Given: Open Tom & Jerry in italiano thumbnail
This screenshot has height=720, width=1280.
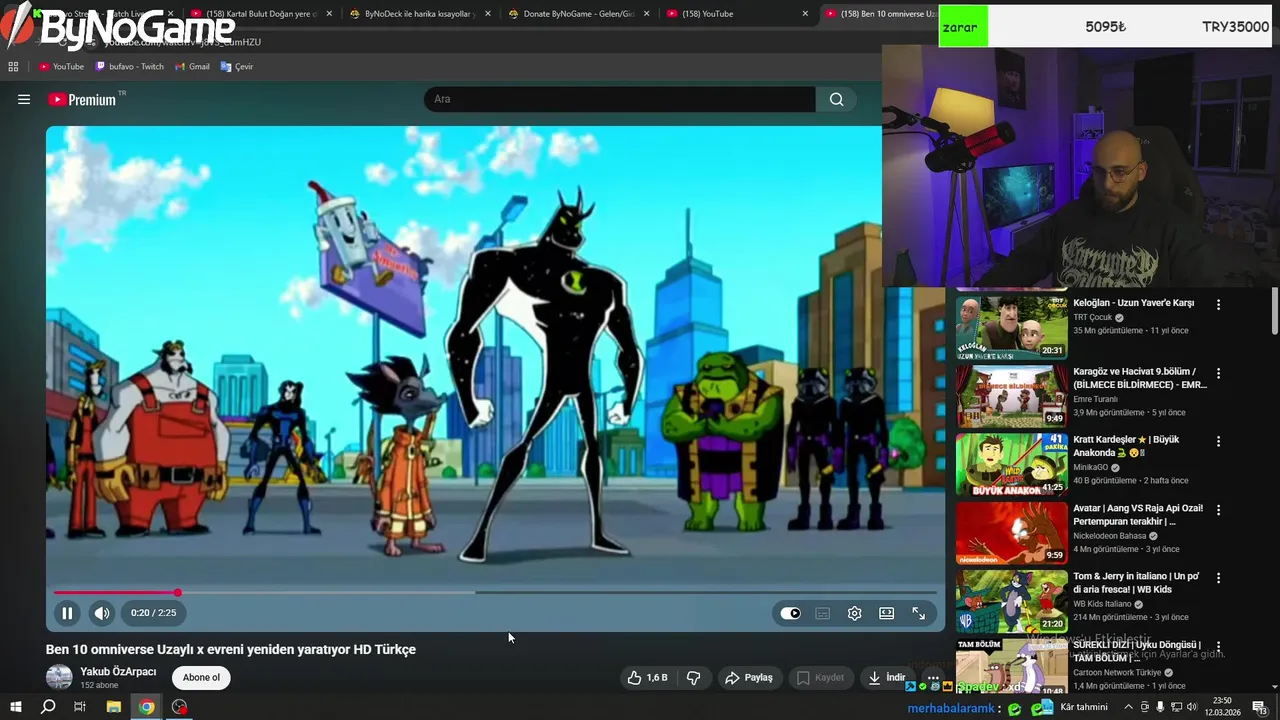Looking at the screenshot, I should [1011, 600].
